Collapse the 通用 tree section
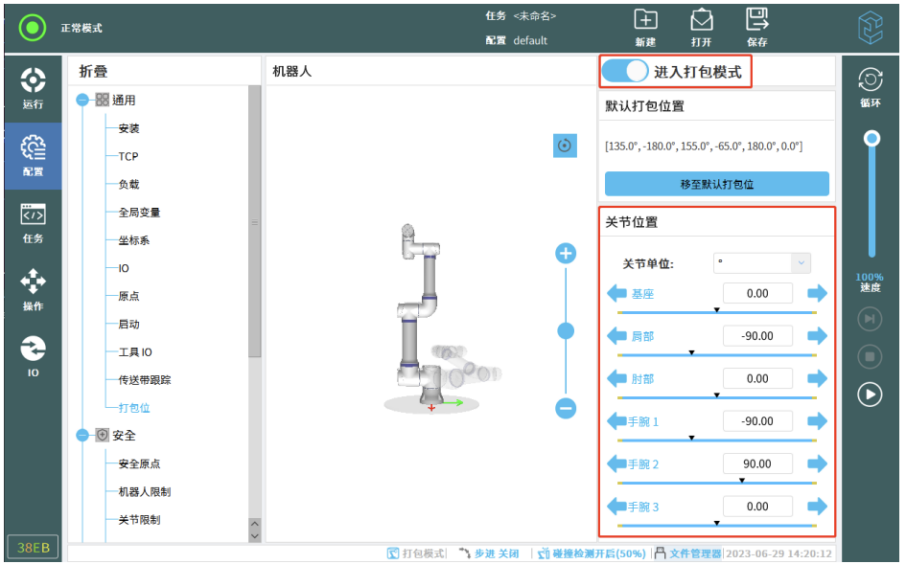The image size is (906, 564). 83,100
